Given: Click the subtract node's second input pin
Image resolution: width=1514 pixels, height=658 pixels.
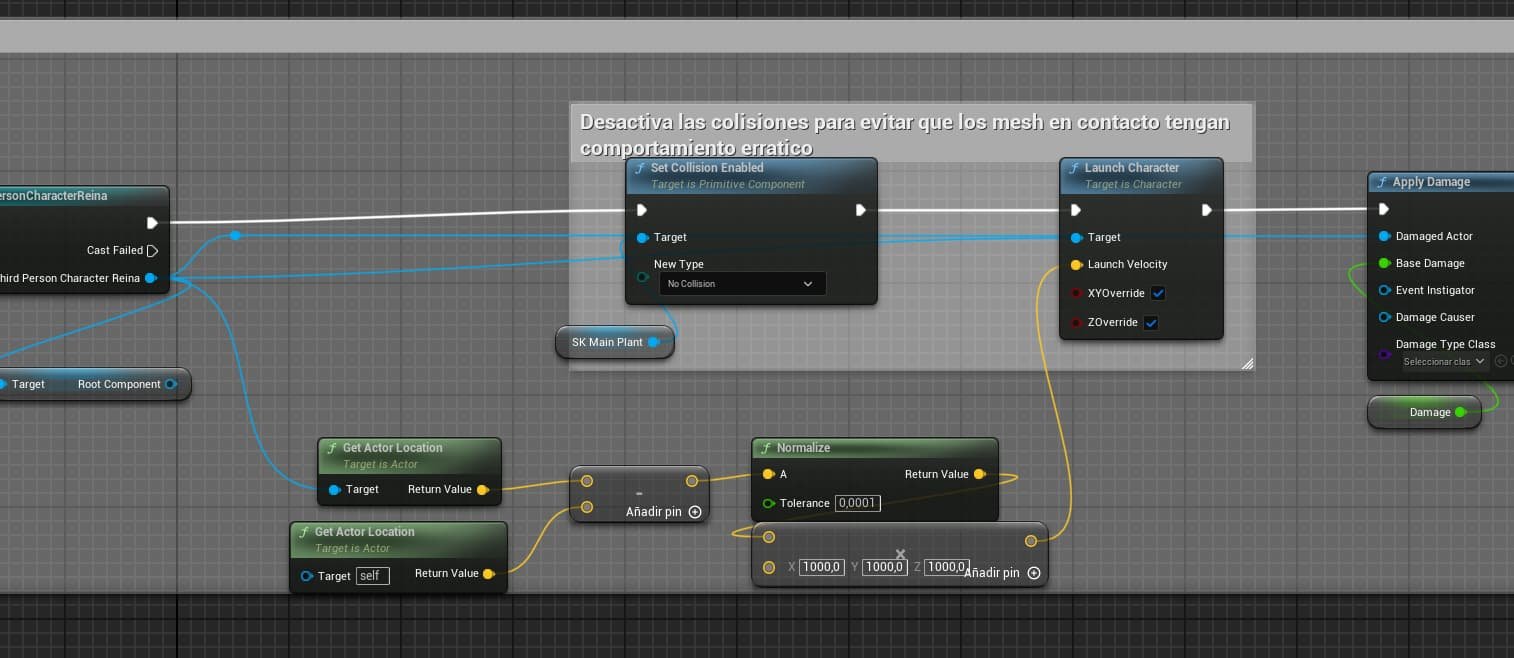Looking at the screenshot, I should point(586,507).
